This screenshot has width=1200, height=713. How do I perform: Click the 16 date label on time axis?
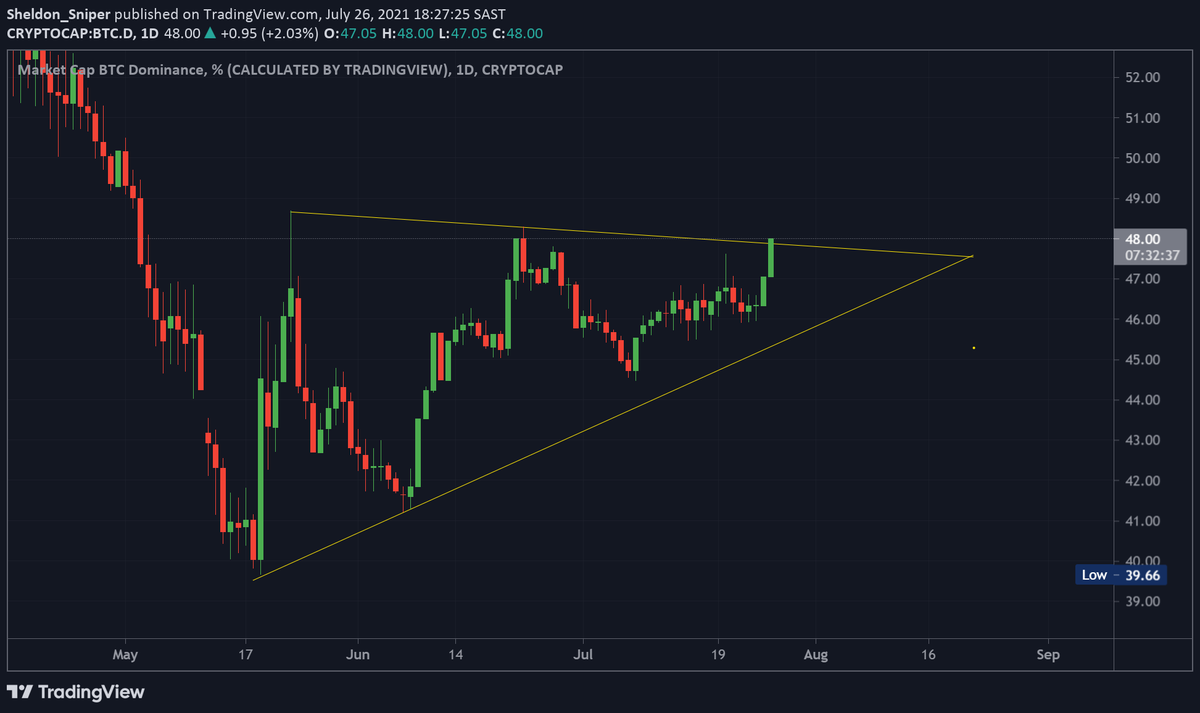click(929, 655)
